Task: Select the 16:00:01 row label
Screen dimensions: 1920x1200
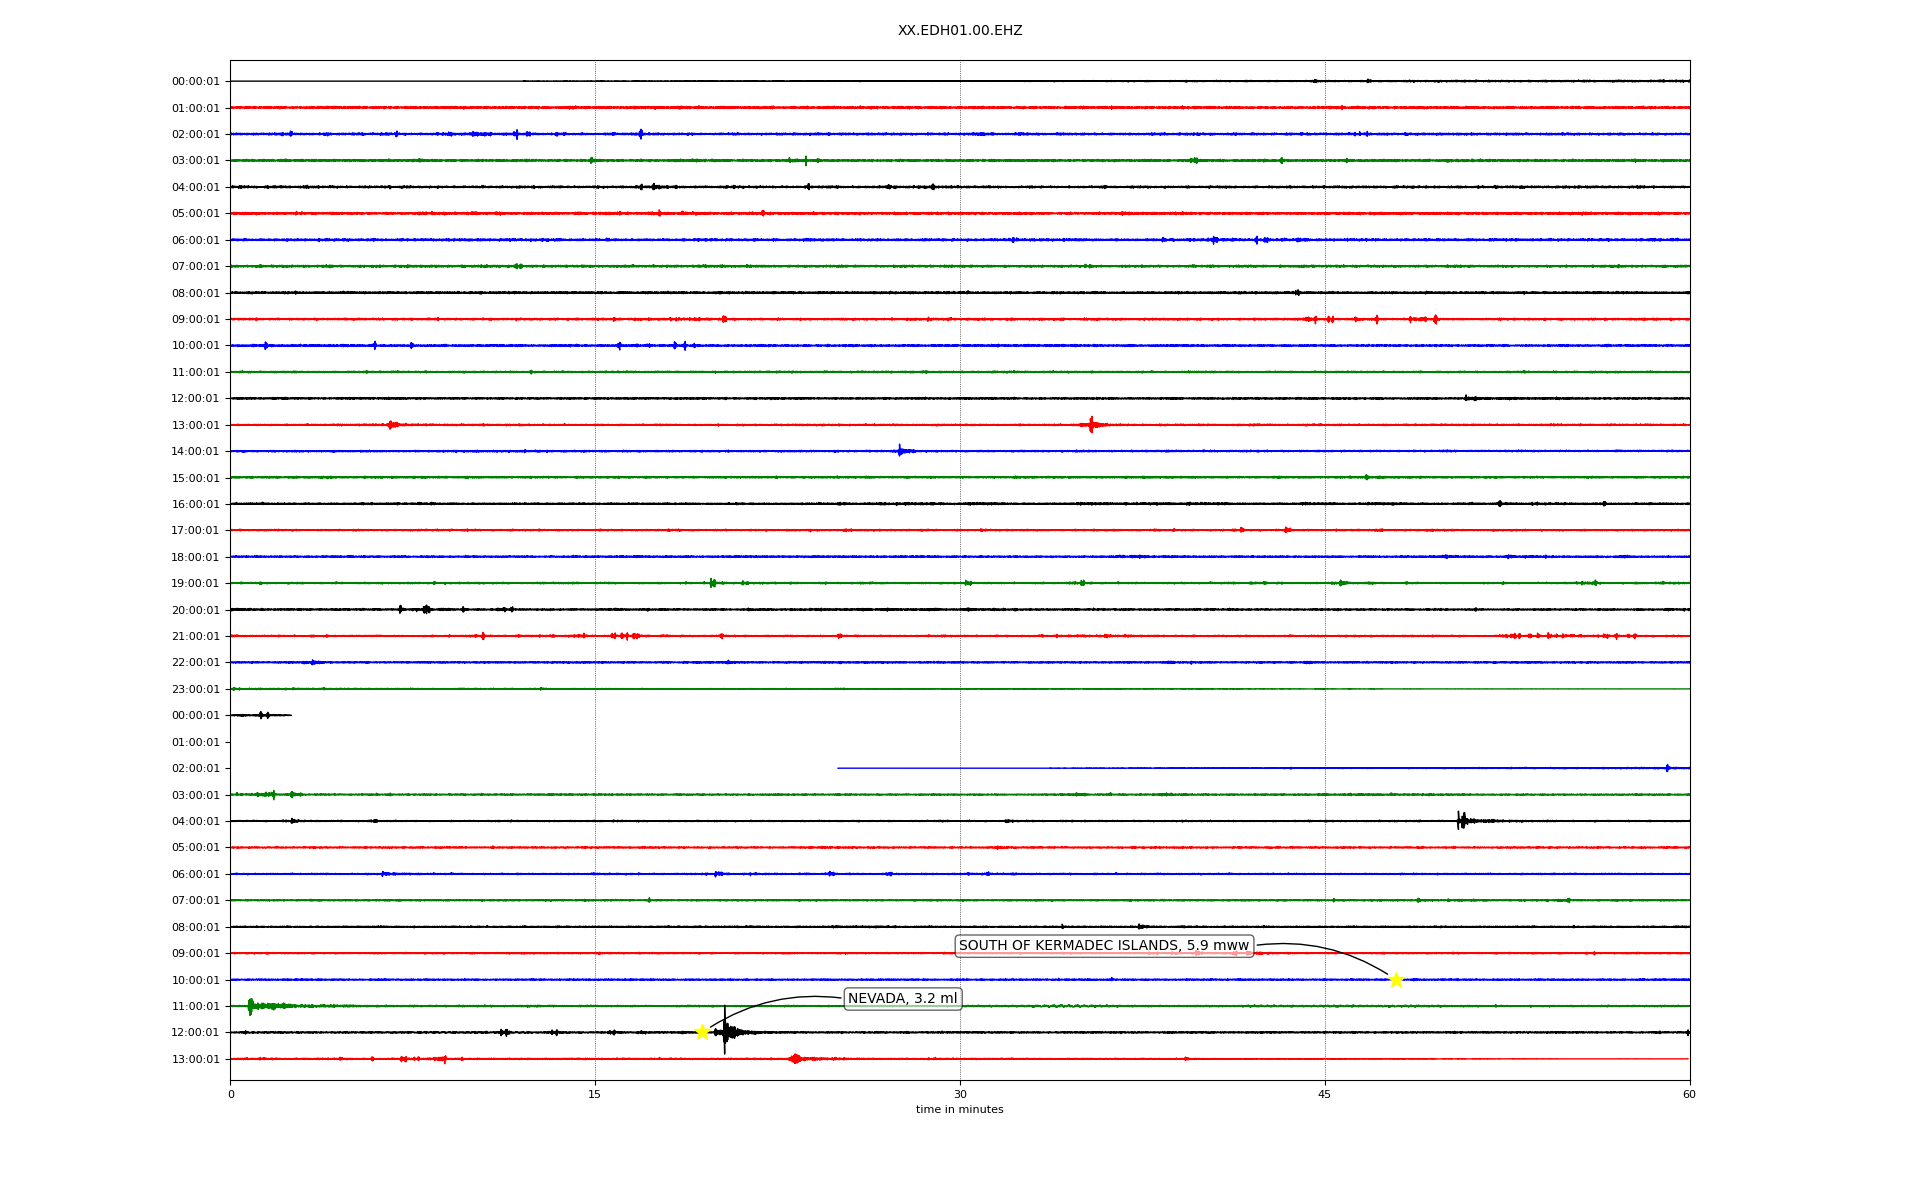Action: coord(195,505)
